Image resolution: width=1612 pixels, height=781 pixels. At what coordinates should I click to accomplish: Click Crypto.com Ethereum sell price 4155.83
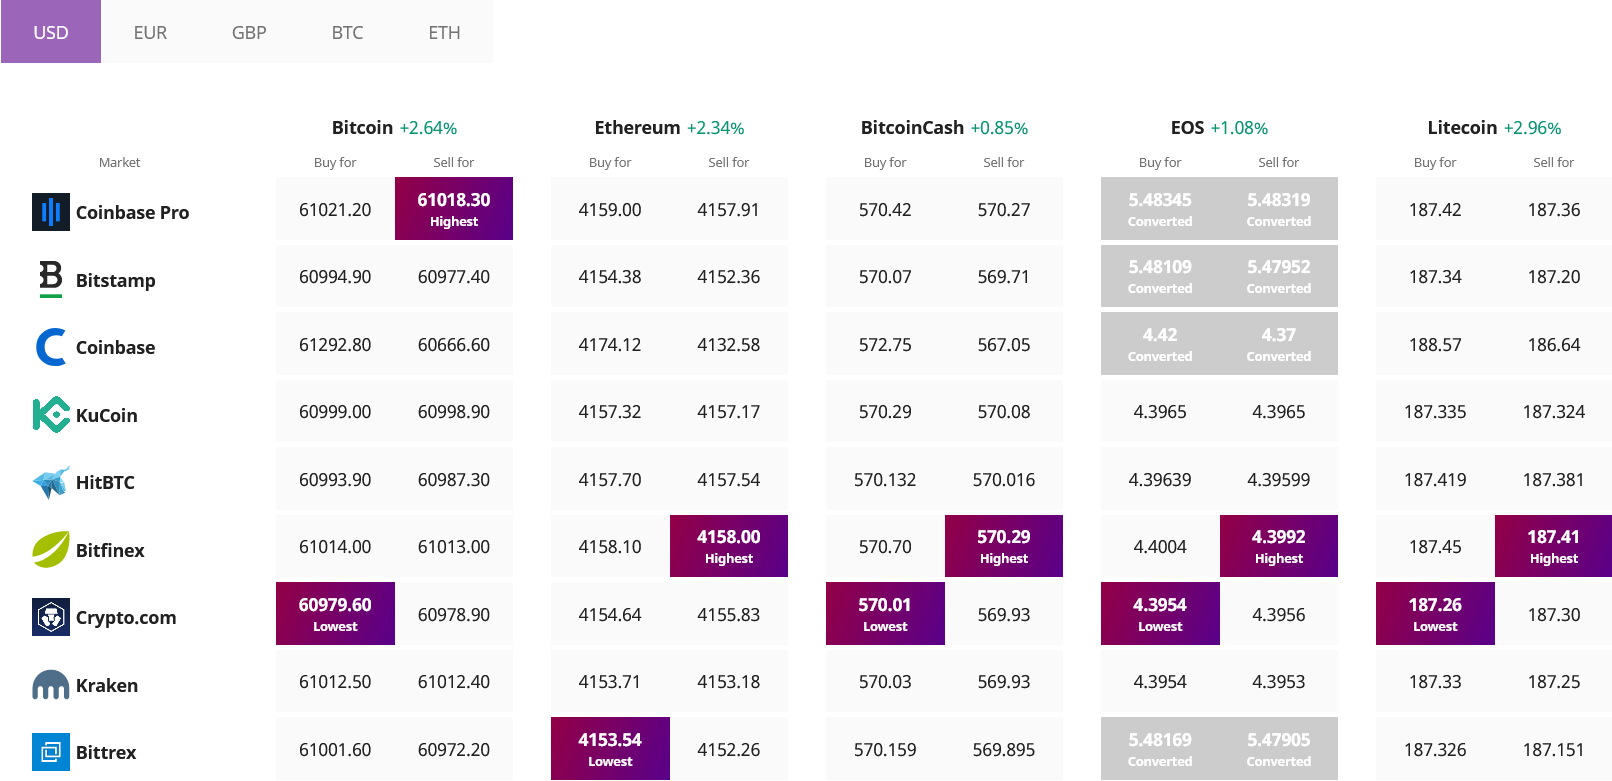[x=729, y=614]
